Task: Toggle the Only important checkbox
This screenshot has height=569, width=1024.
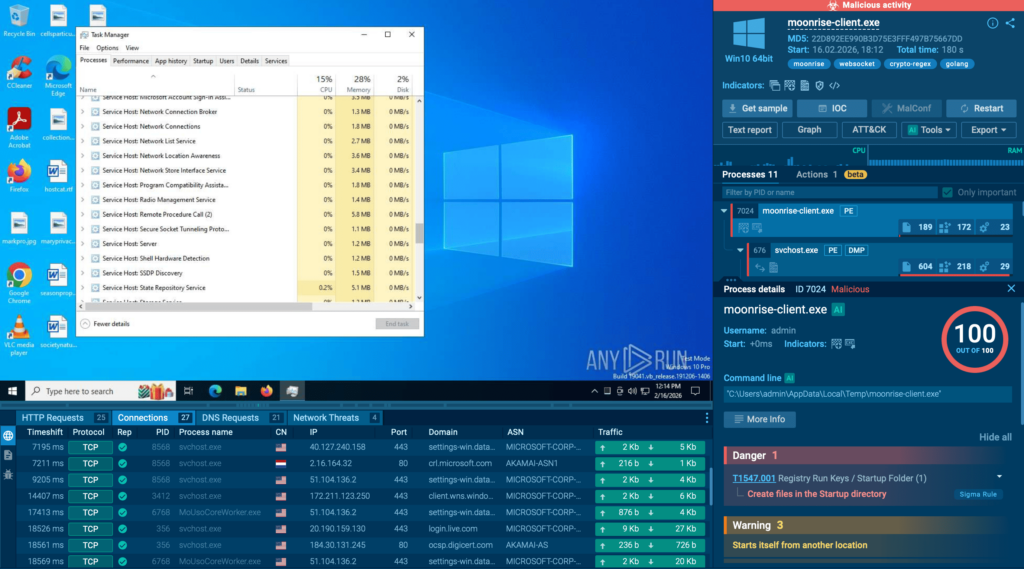Action: (x=947, y=192)
